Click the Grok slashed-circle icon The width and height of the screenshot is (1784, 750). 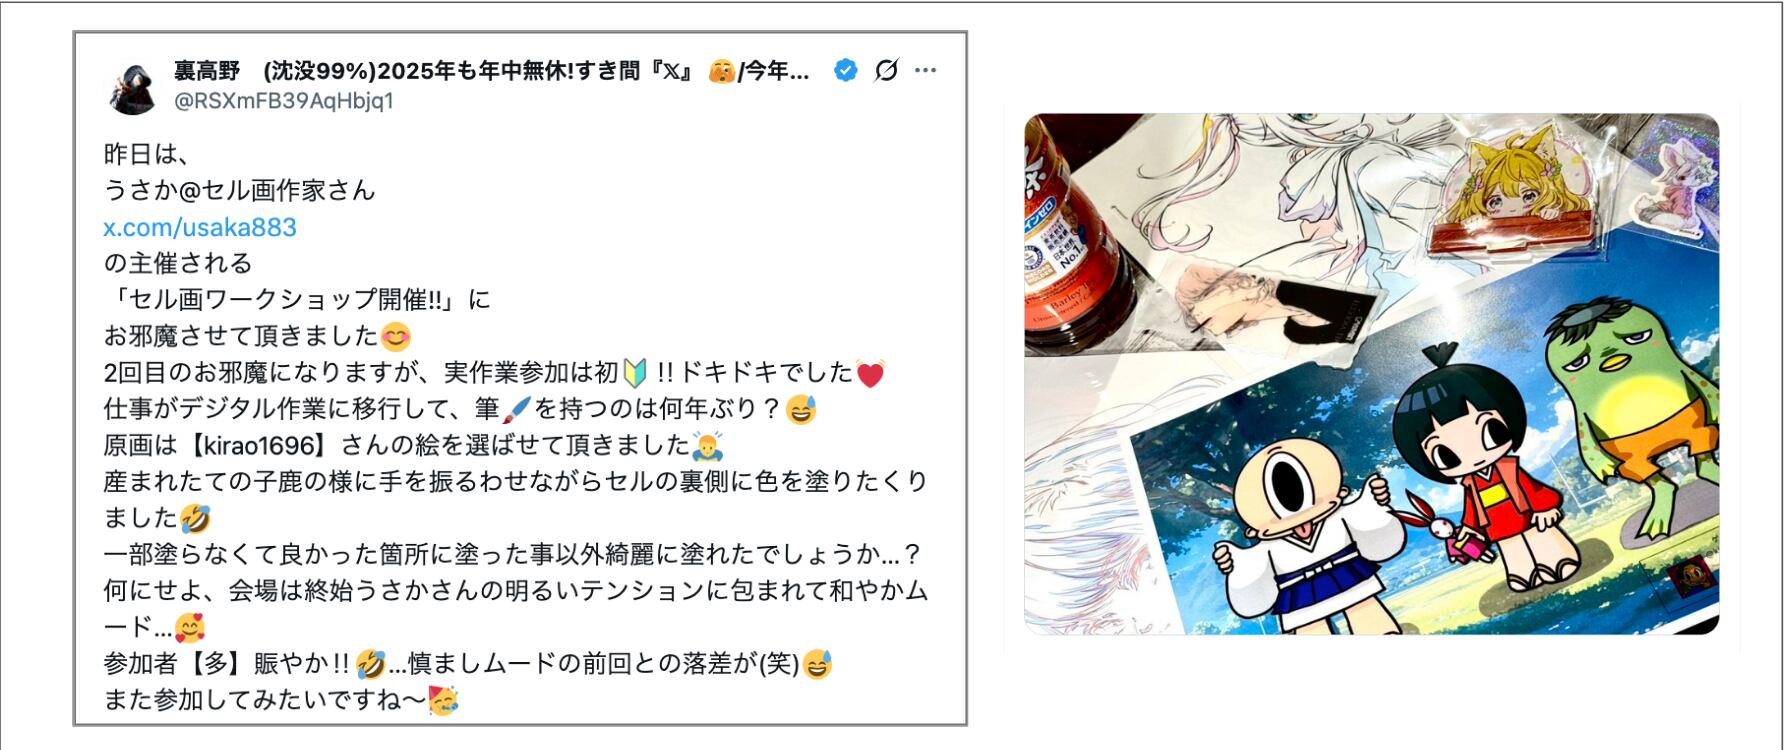pyautogui.click(x=886, y=71)
